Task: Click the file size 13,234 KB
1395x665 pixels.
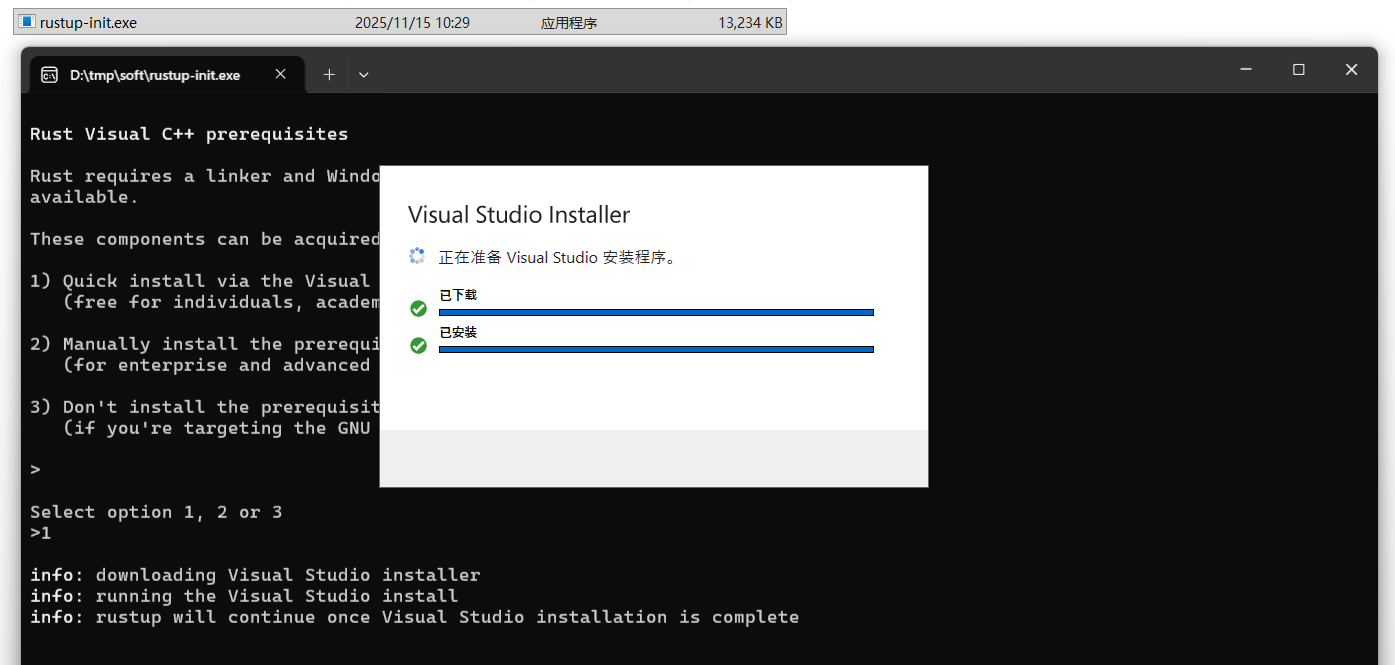Action: coord(750,22)
